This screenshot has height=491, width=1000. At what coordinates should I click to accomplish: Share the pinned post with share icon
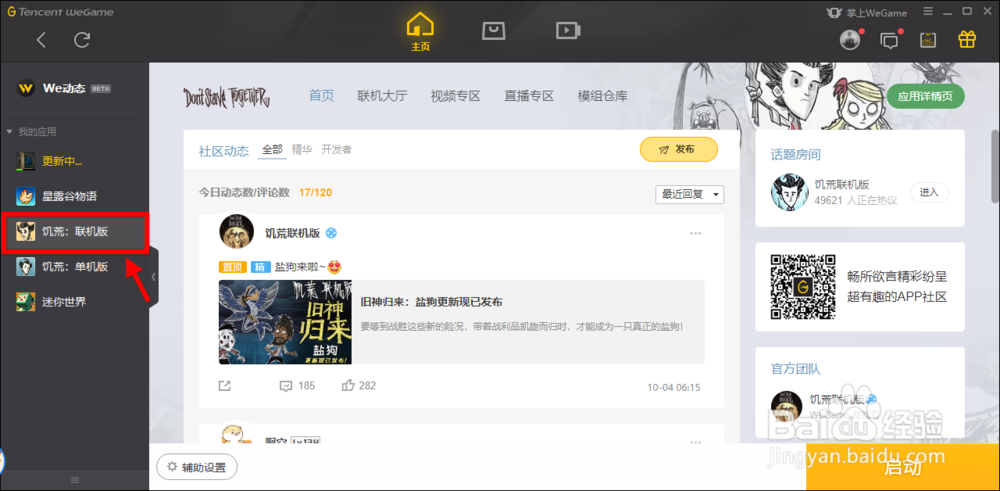224,386
